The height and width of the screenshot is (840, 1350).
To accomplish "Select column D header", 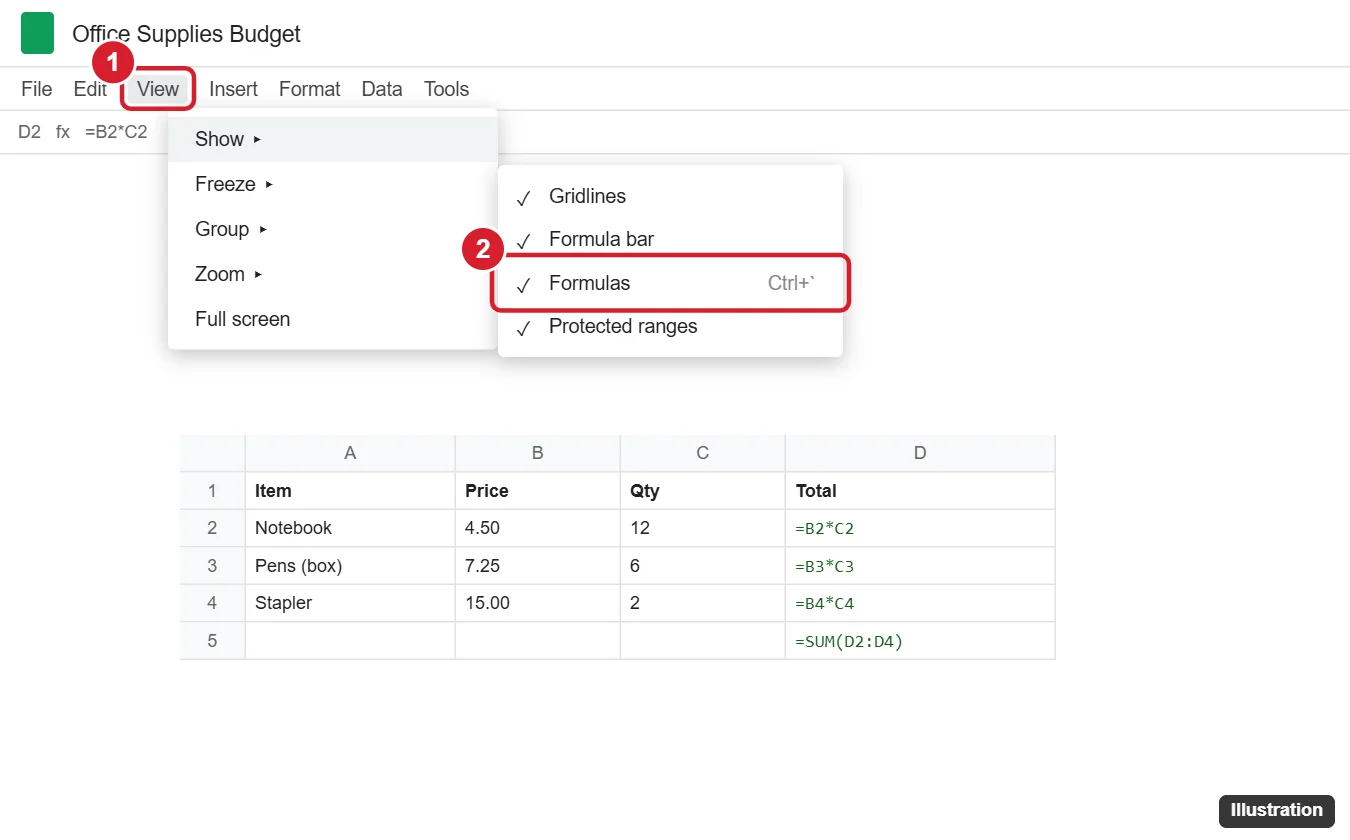I will coord(920,453).
